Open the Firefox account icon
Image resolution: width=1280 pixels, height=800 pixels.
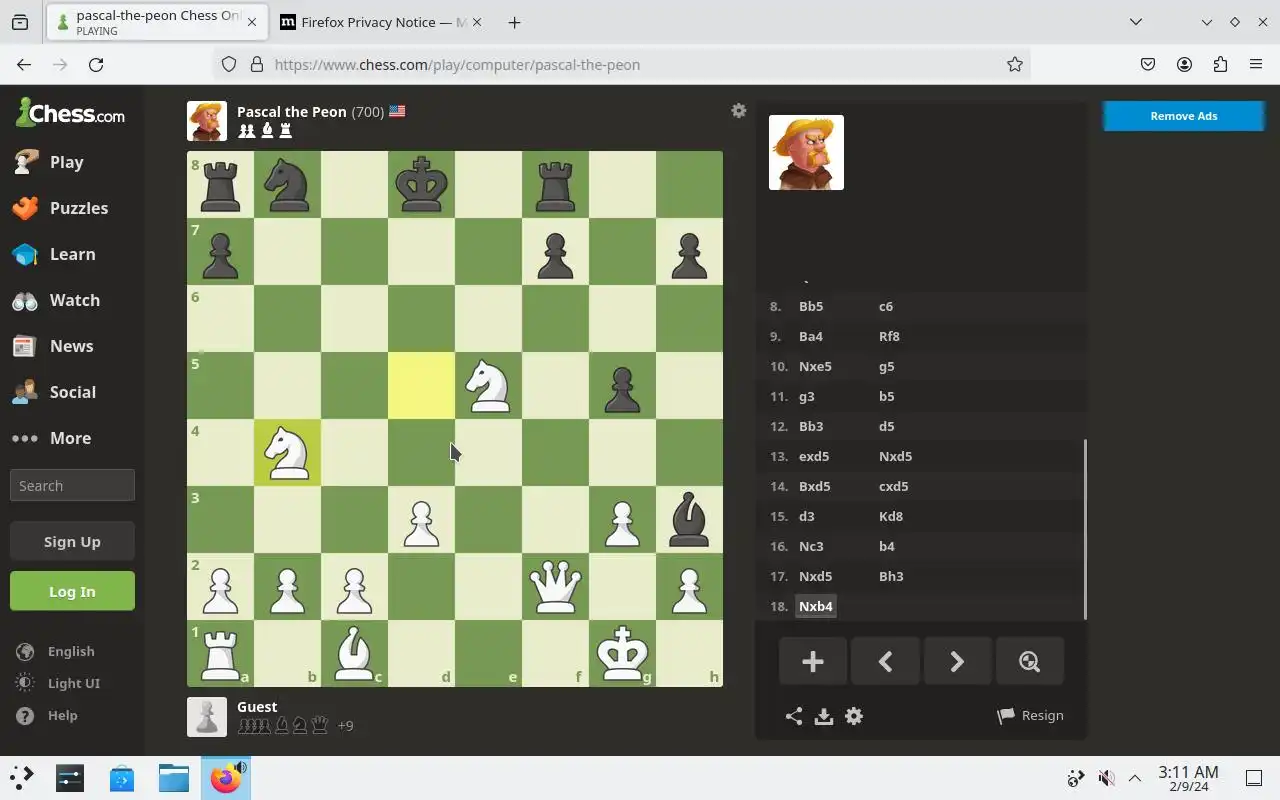pos(1184,64)
